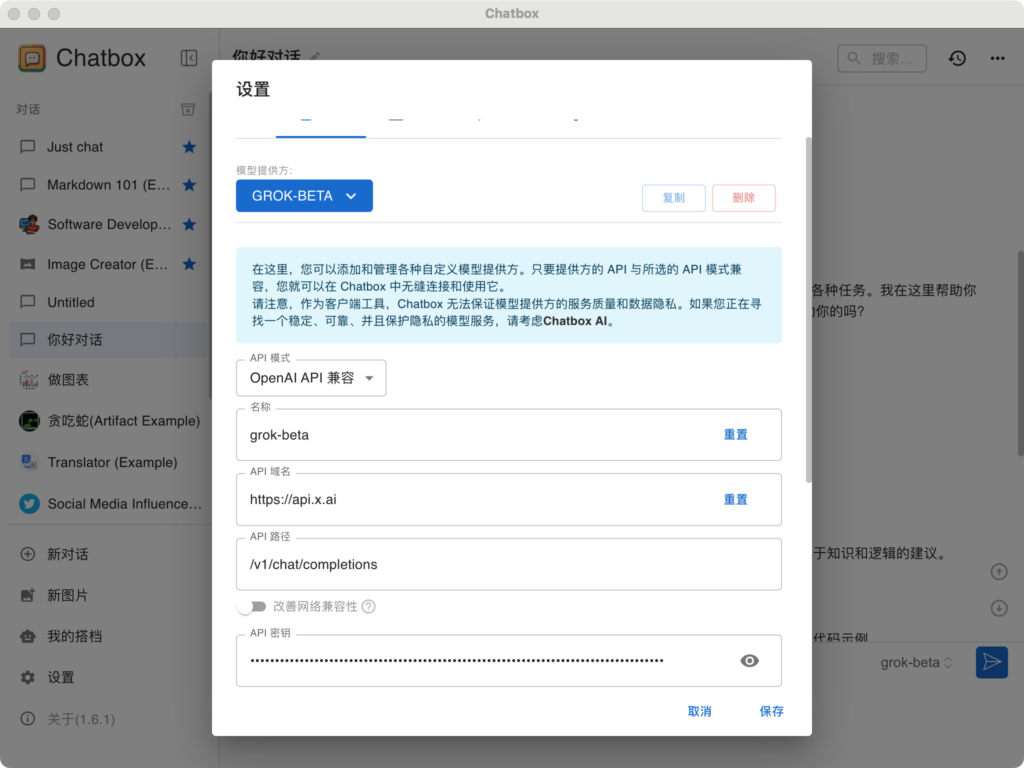The image size is (1024, 768).
Task: Collapse the sidebar with the panel icon
Action: [189, 58]
